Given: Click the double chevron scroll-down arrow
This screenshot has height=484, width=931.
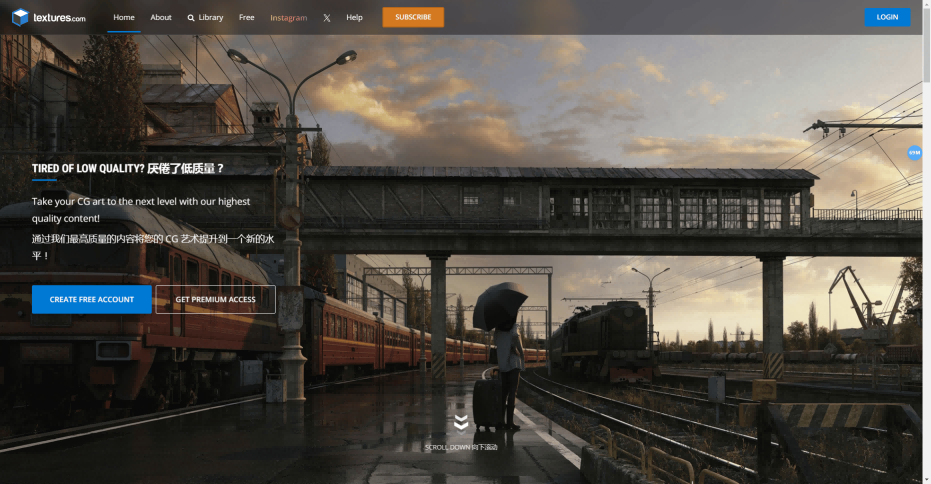Looking at the screenshot, I should pyautogui.click(x=460, y=423).
